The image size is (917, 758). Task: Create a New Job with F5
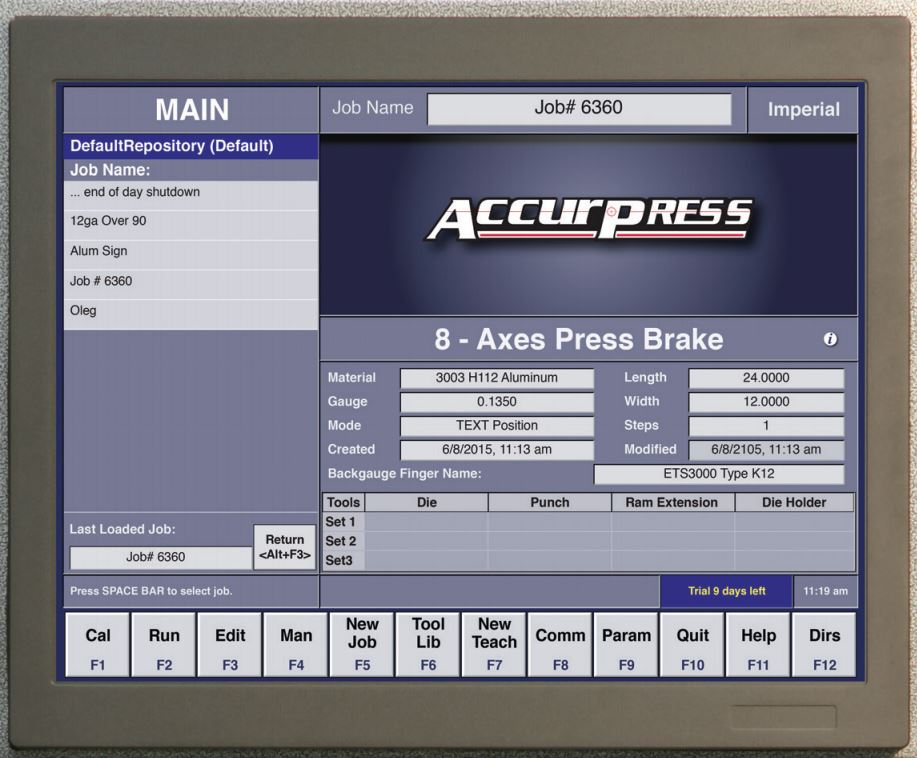[361, 643]
